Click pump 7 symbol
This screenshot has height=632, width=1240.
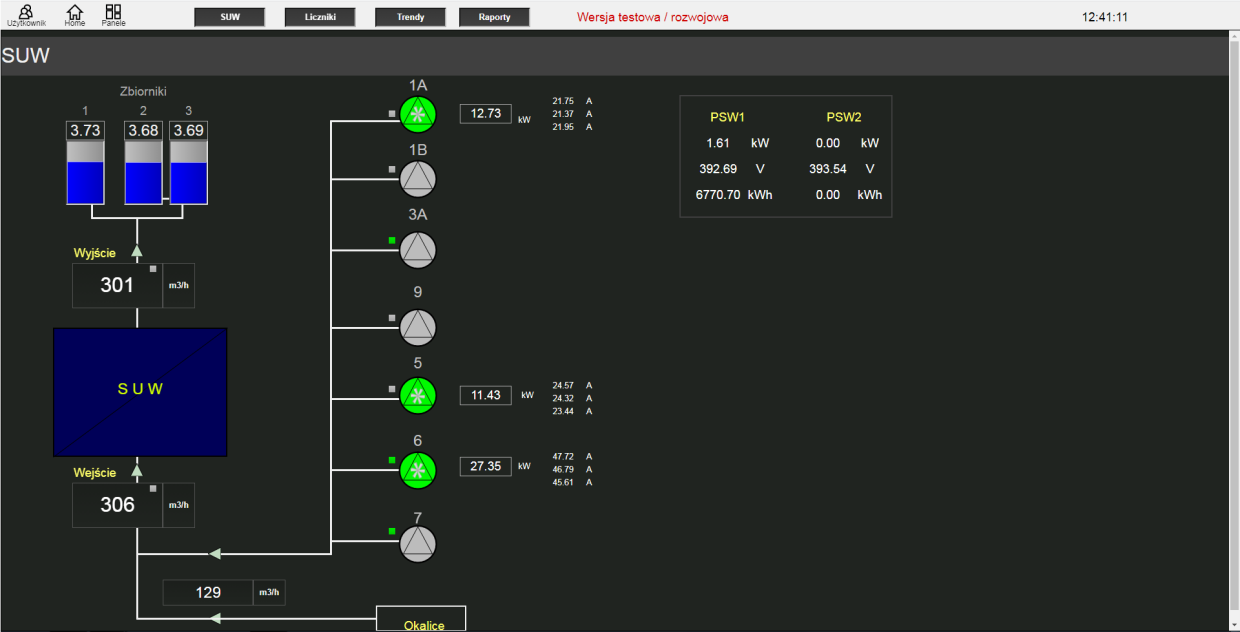point(418,543)
